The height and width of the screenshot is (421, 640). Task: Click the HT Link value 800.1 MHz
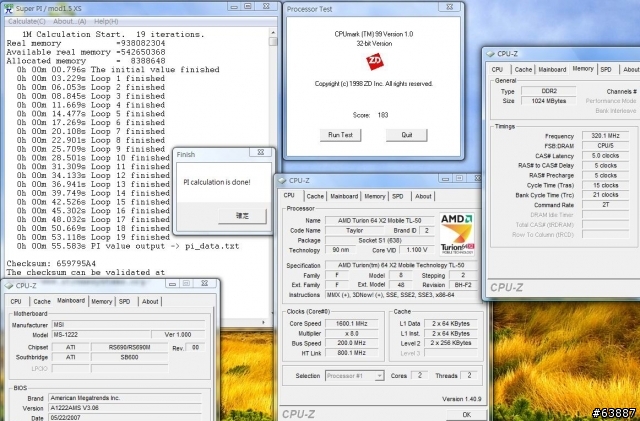click(351, 353)
